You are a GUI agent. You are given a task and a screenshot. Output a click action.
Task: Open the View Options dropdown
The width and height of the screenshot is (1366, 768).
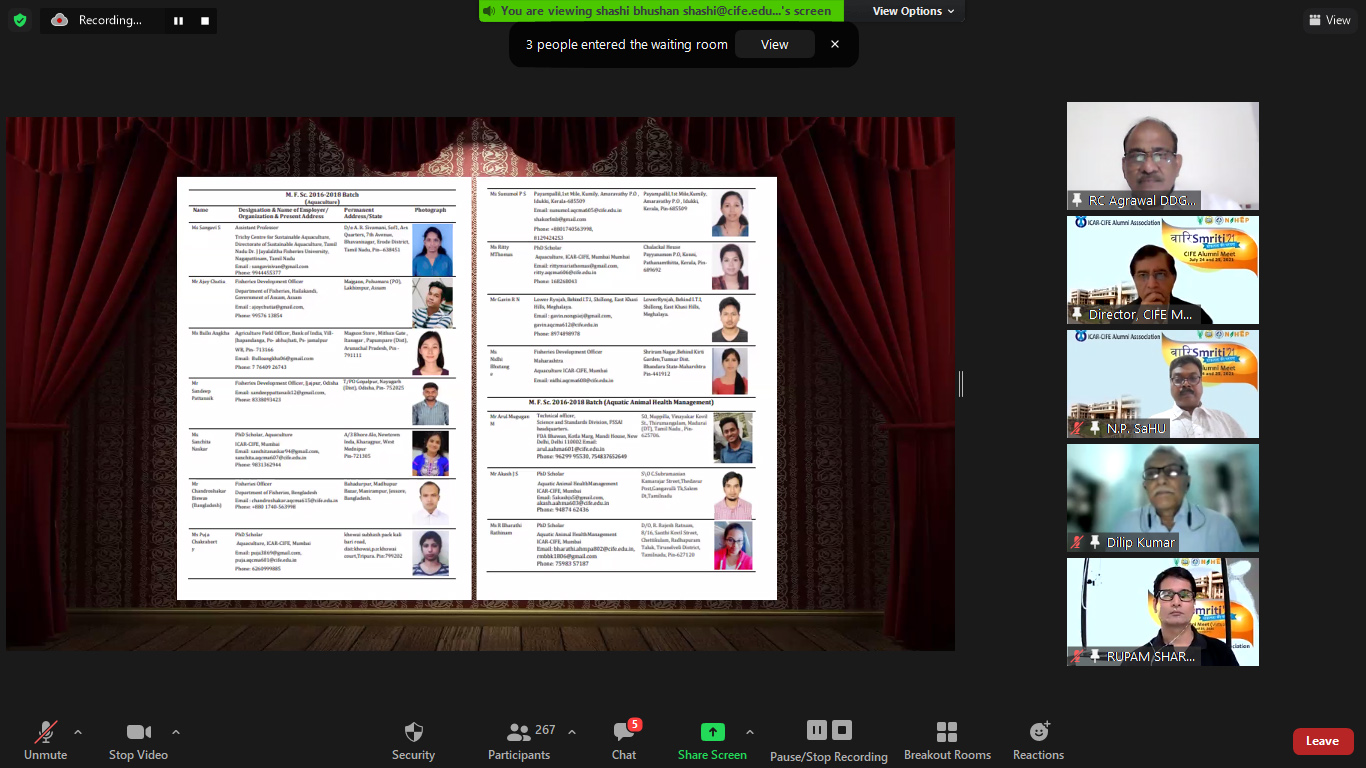point(913,11)
